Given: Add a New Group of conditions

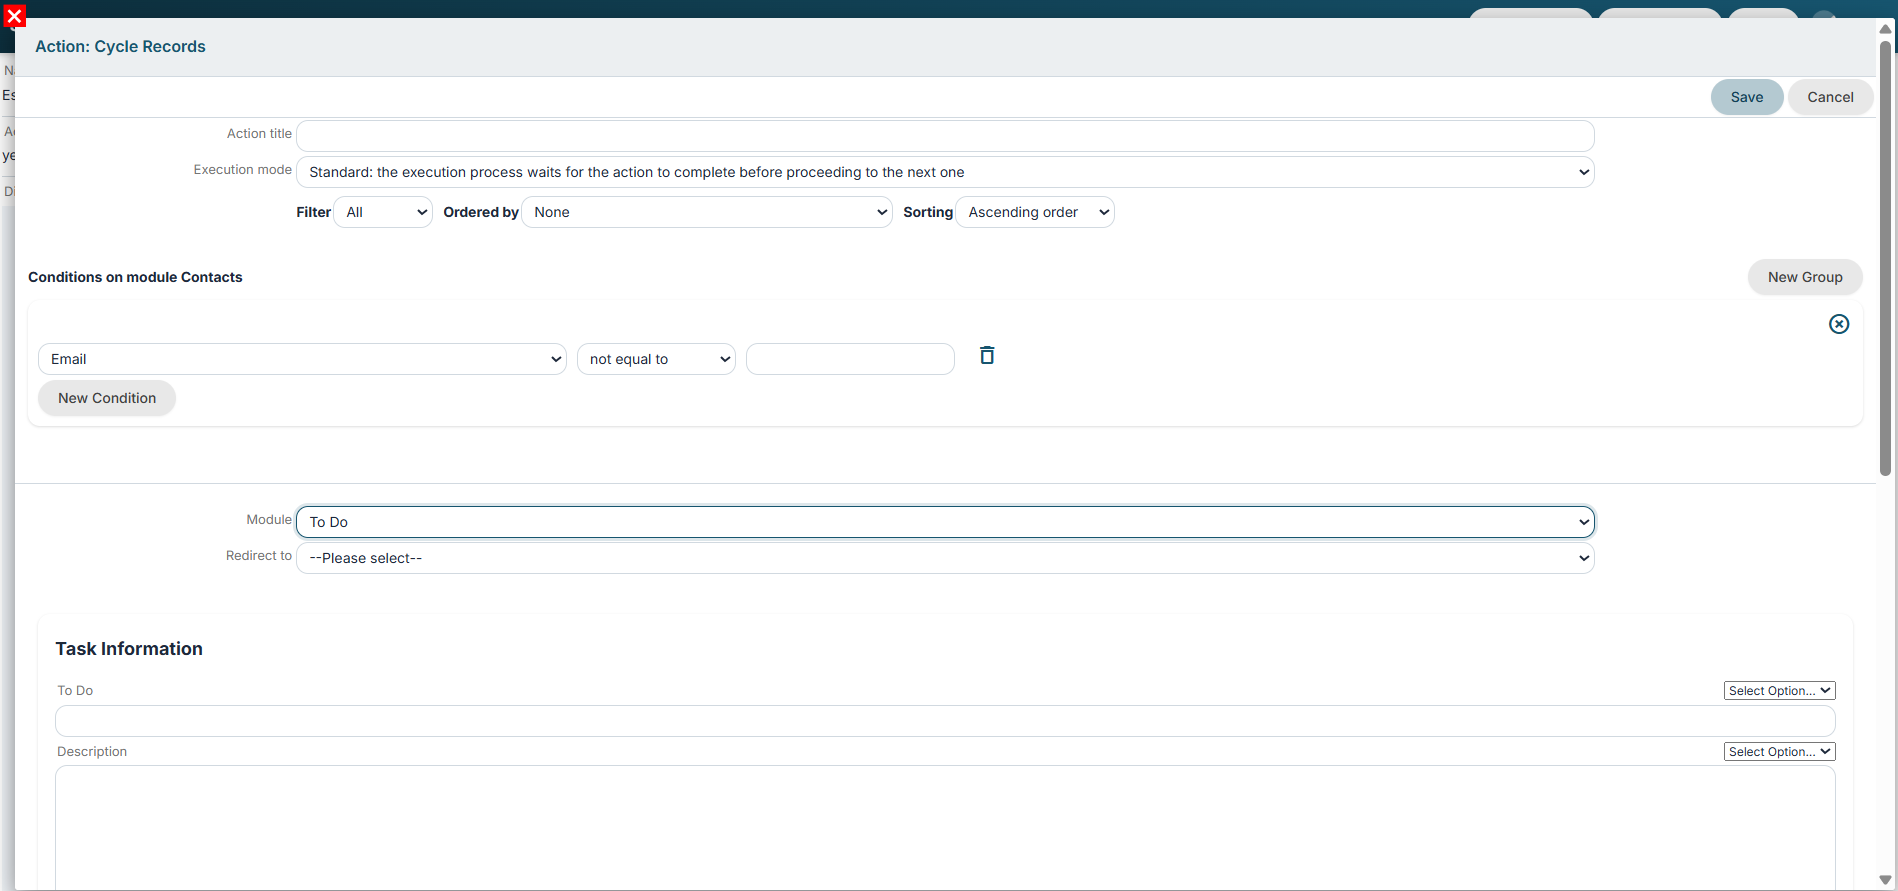Looking at the screenshot, I should [x=1805, y=277].
